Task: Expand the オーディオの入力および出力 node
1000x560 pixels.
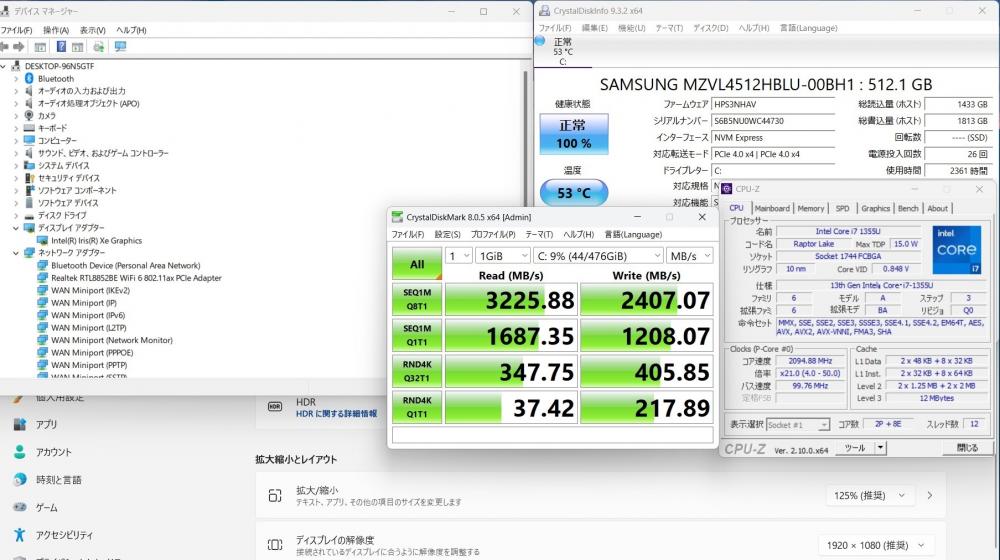Action: point(16,91)
